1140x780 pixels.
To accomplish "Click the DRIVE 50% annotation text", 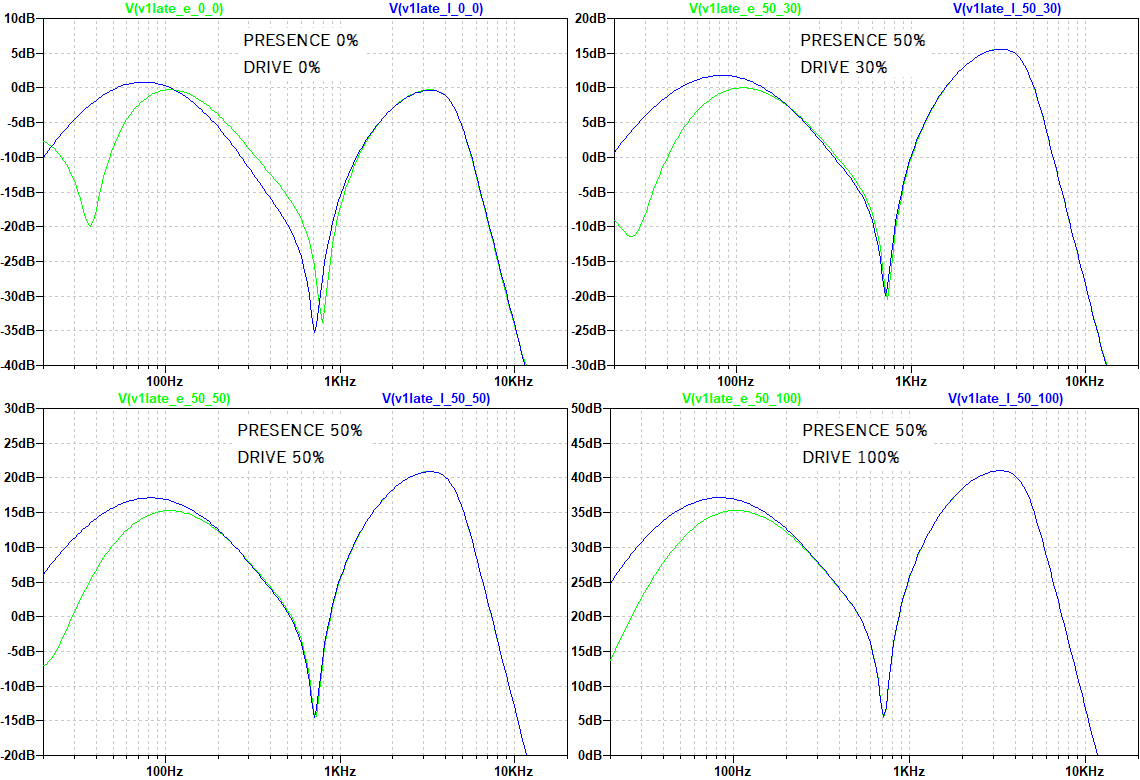I will tap(281, 457).
